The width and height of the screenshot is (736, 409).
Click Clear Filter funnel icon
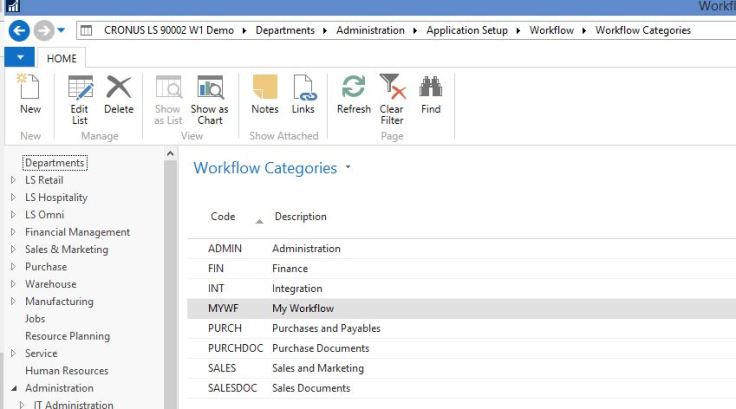(392, 86)
